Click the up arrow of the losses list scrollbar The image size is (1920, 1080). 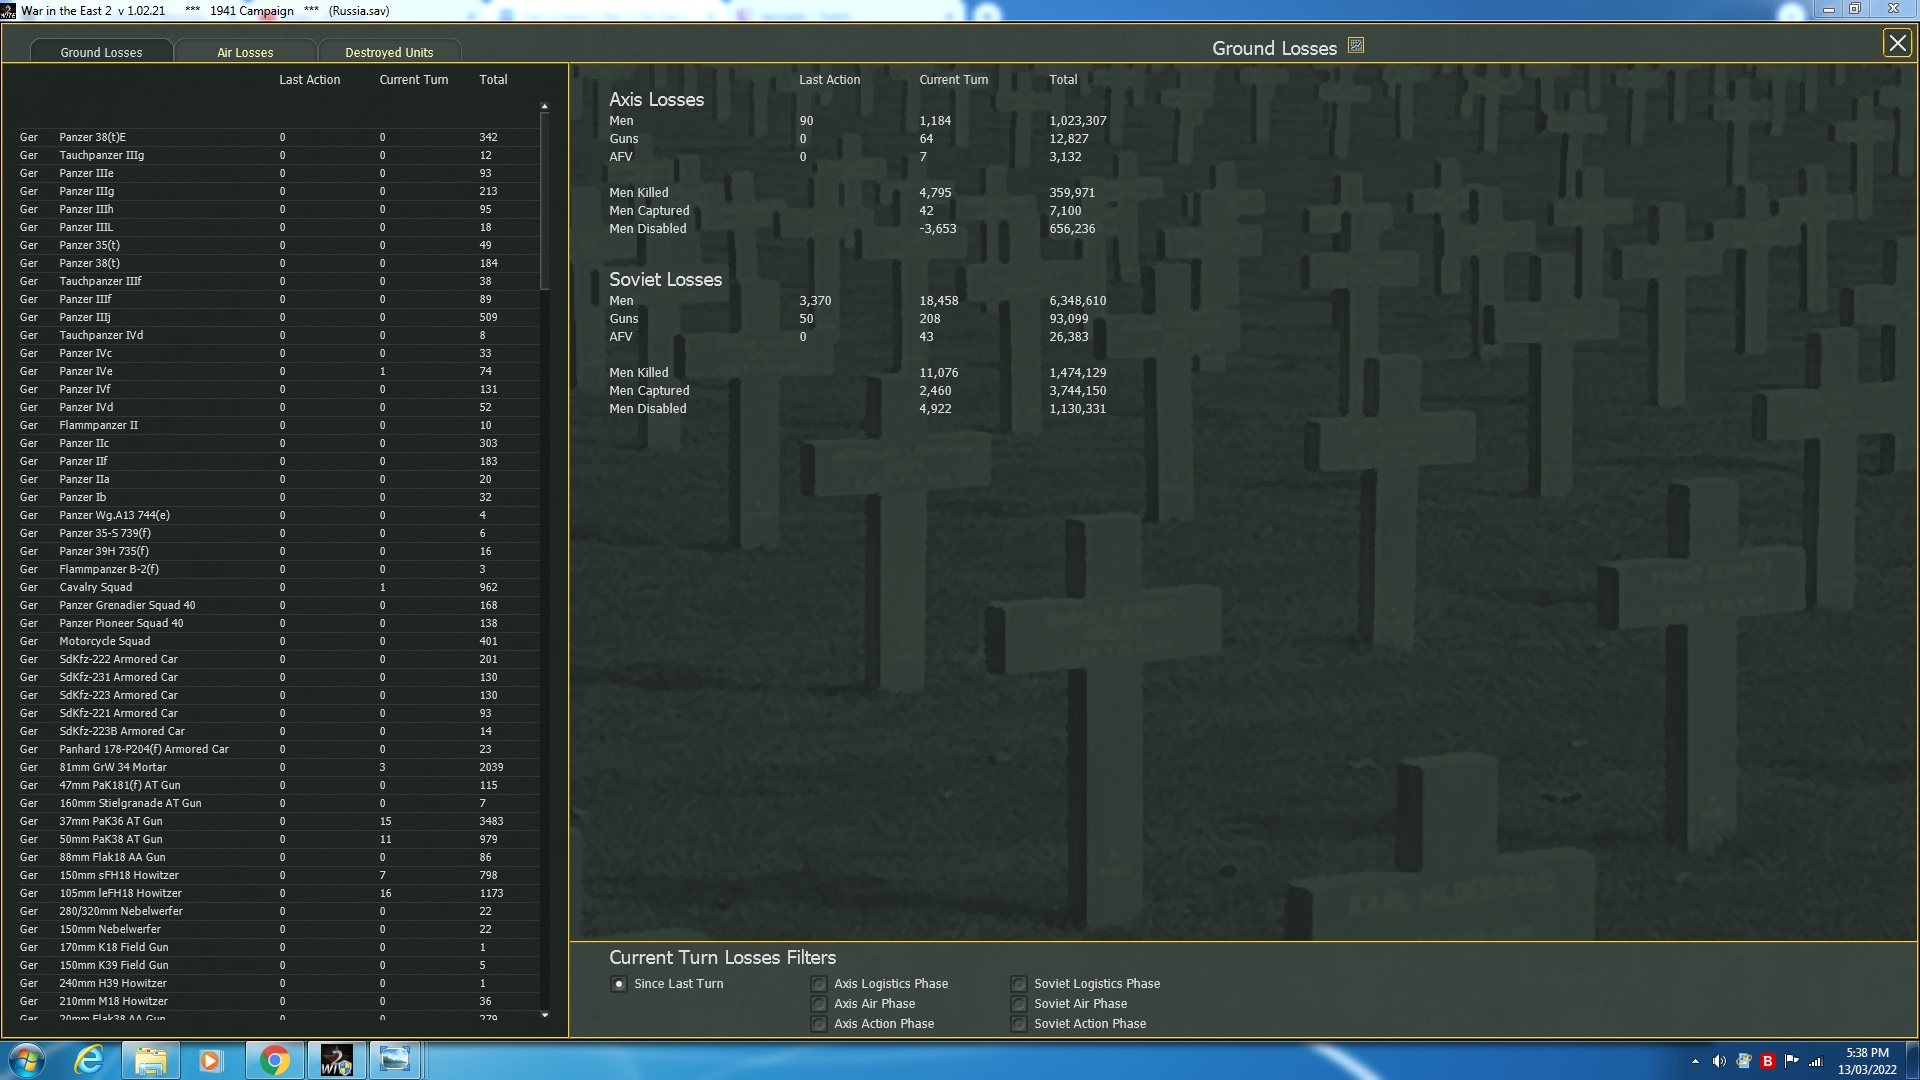pos(544,106)
